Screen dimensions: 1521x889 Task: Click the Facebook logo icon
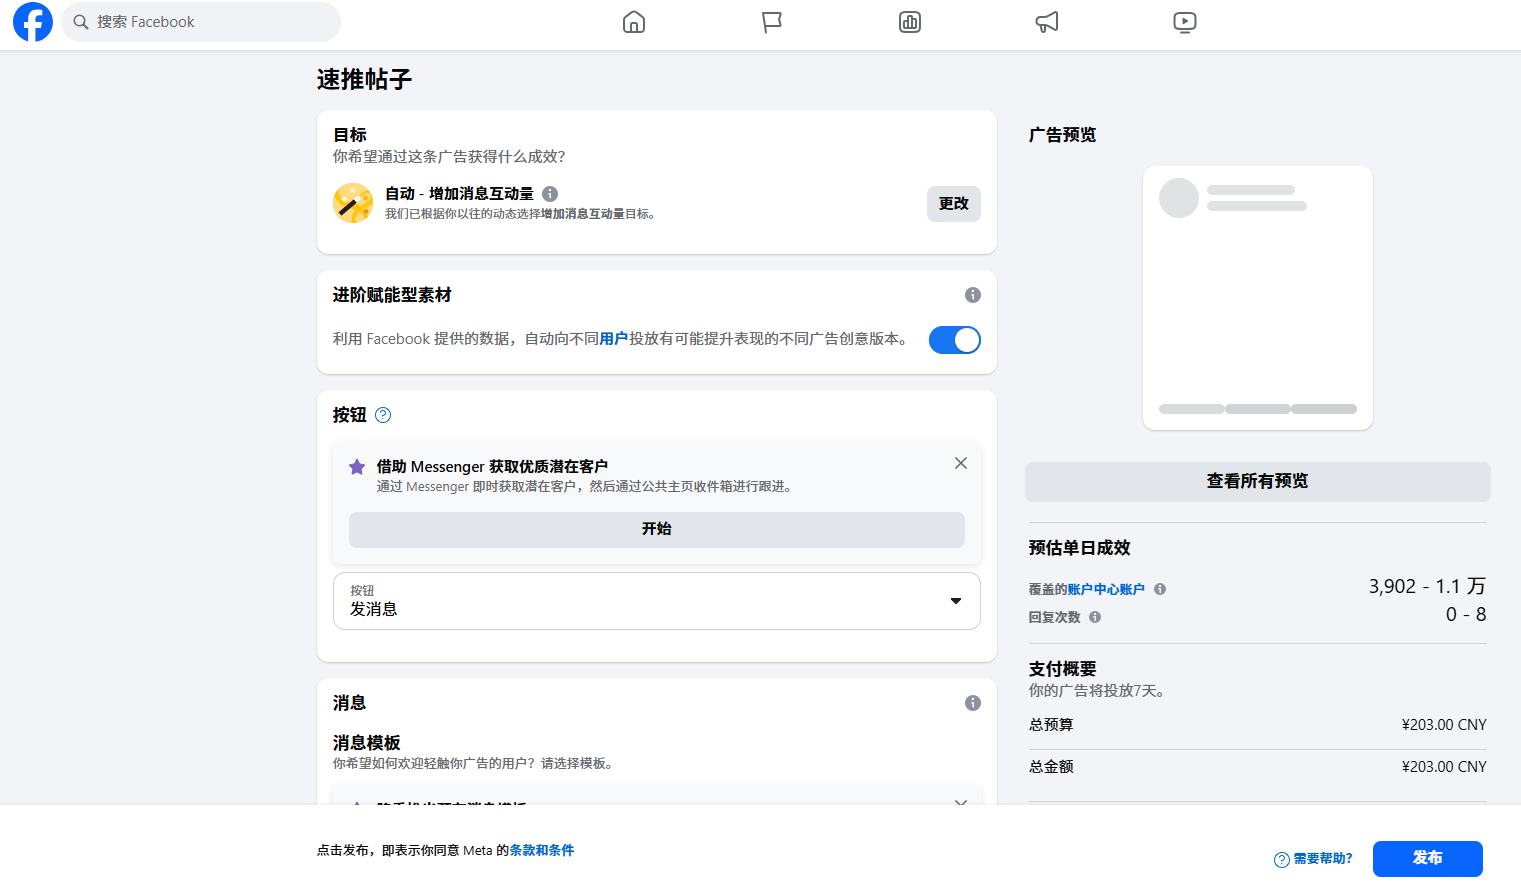(33, 22)
